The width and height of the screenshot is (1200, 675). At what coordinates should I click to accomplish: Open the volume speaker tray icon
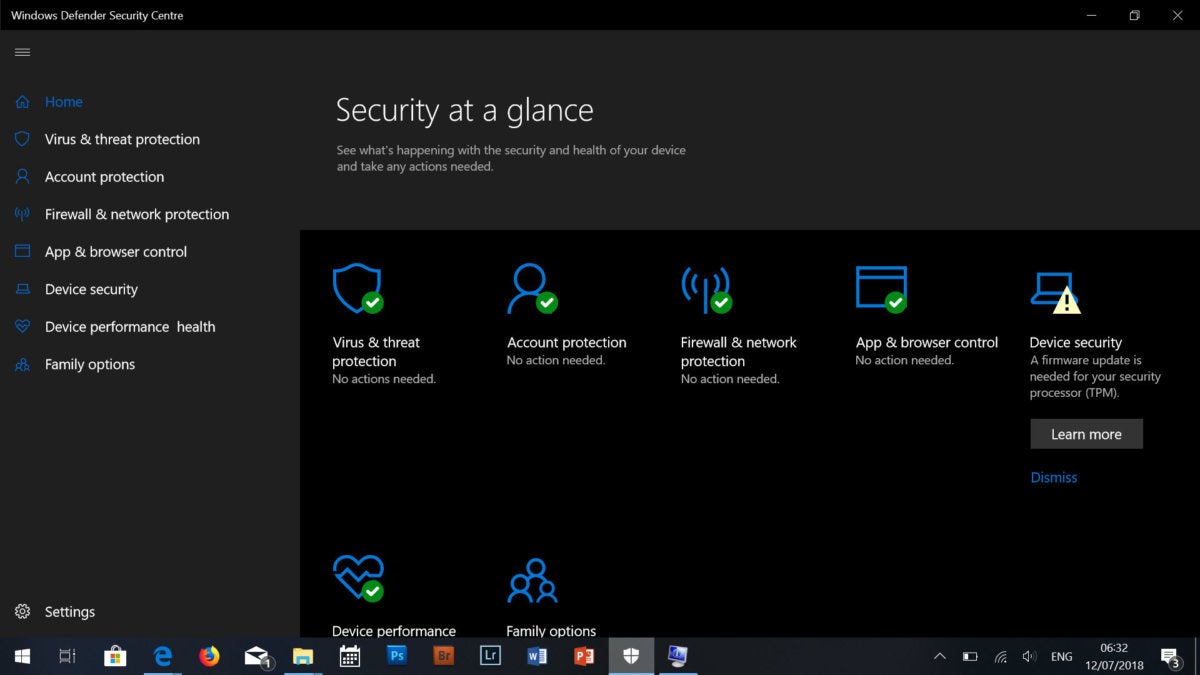(1030, 657)
